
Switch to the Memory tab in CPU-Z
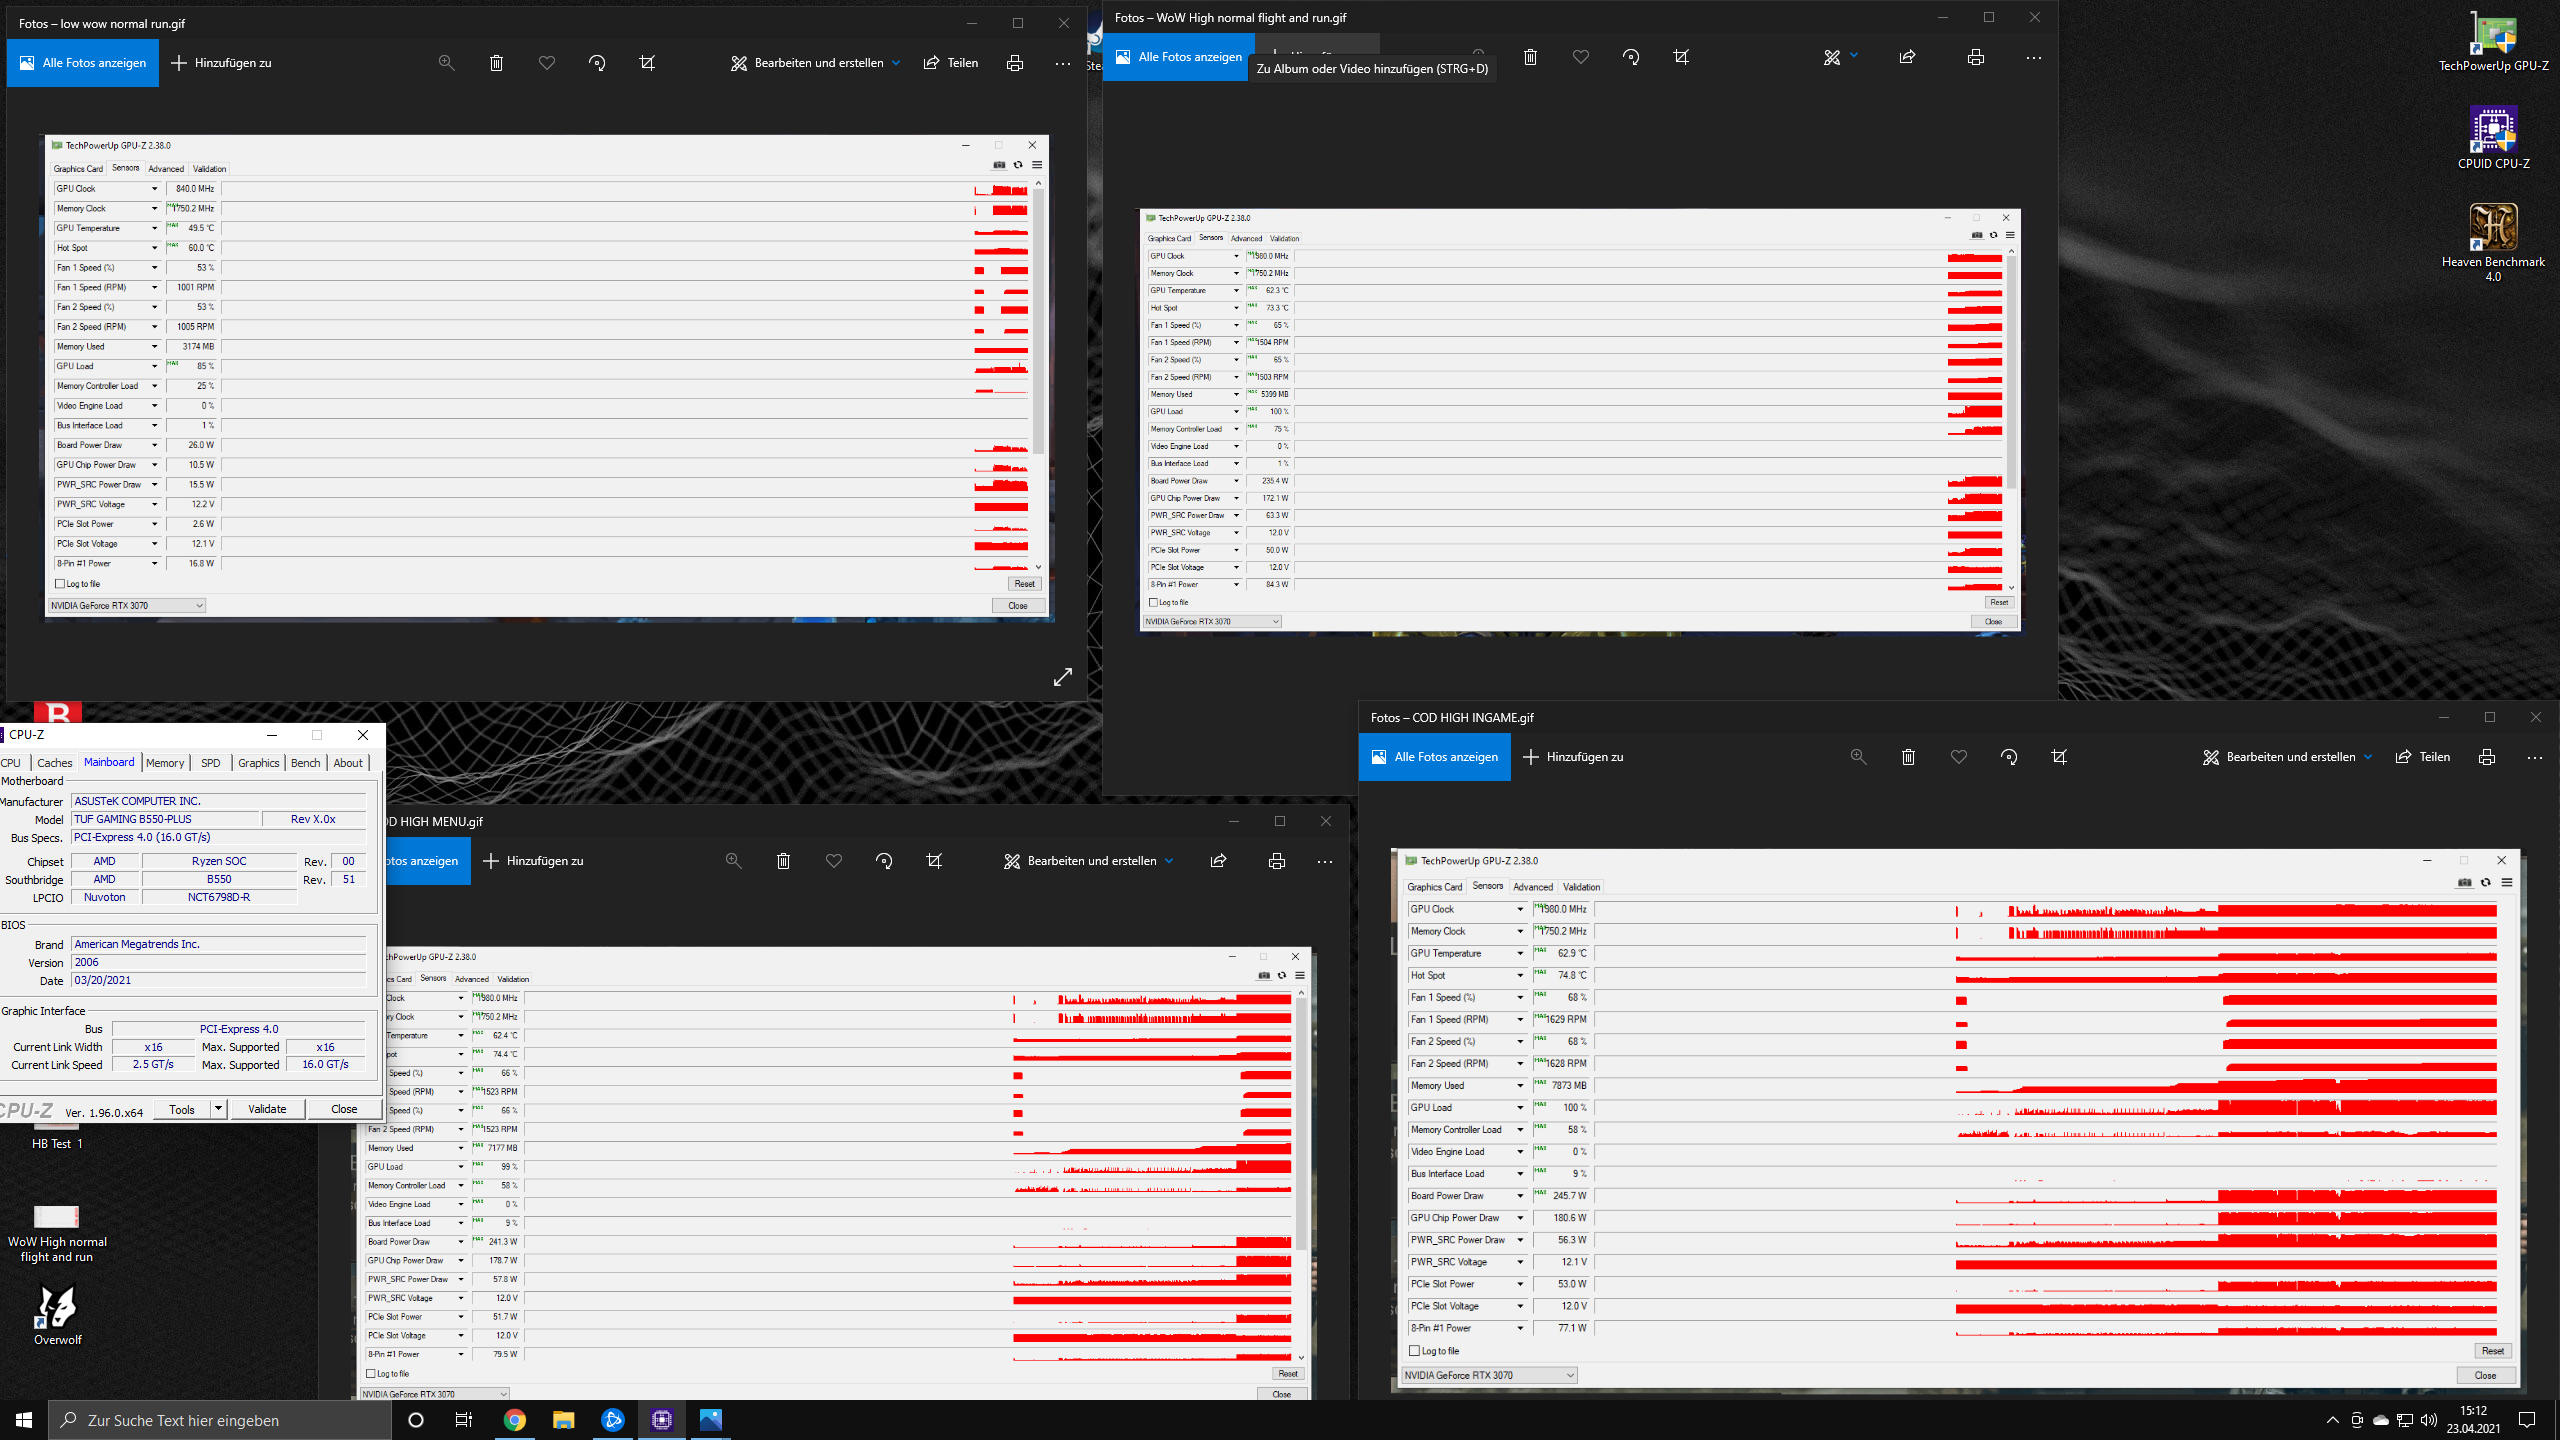(165, 763)
